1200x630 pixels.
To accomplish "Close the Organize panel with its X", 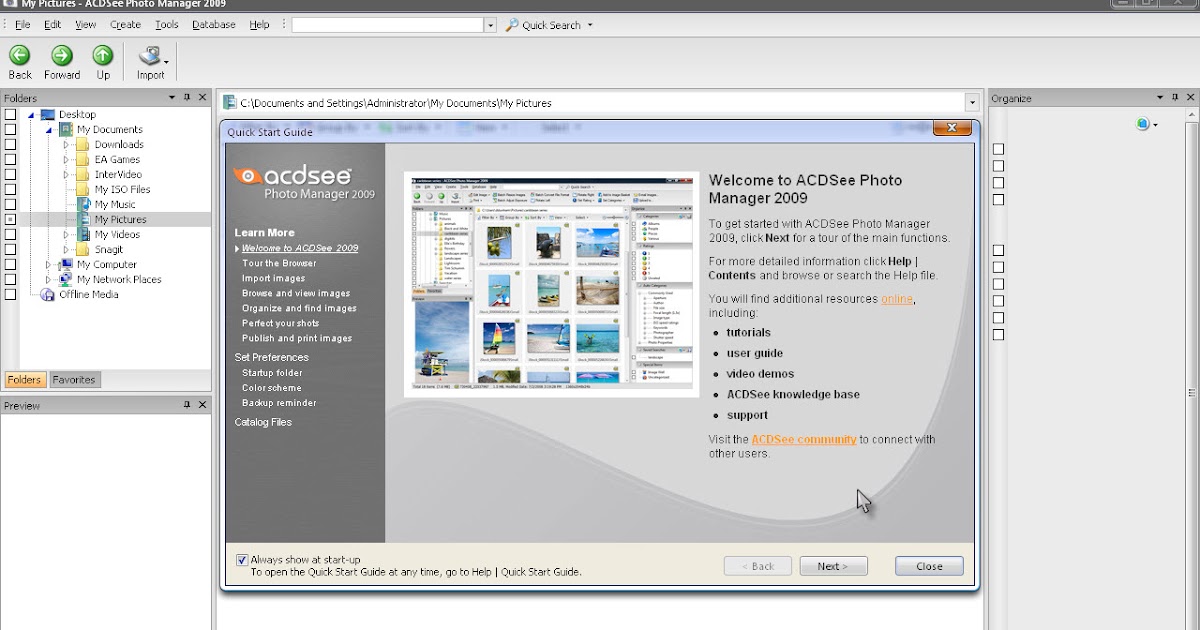I will click(x=1190, y=98).
